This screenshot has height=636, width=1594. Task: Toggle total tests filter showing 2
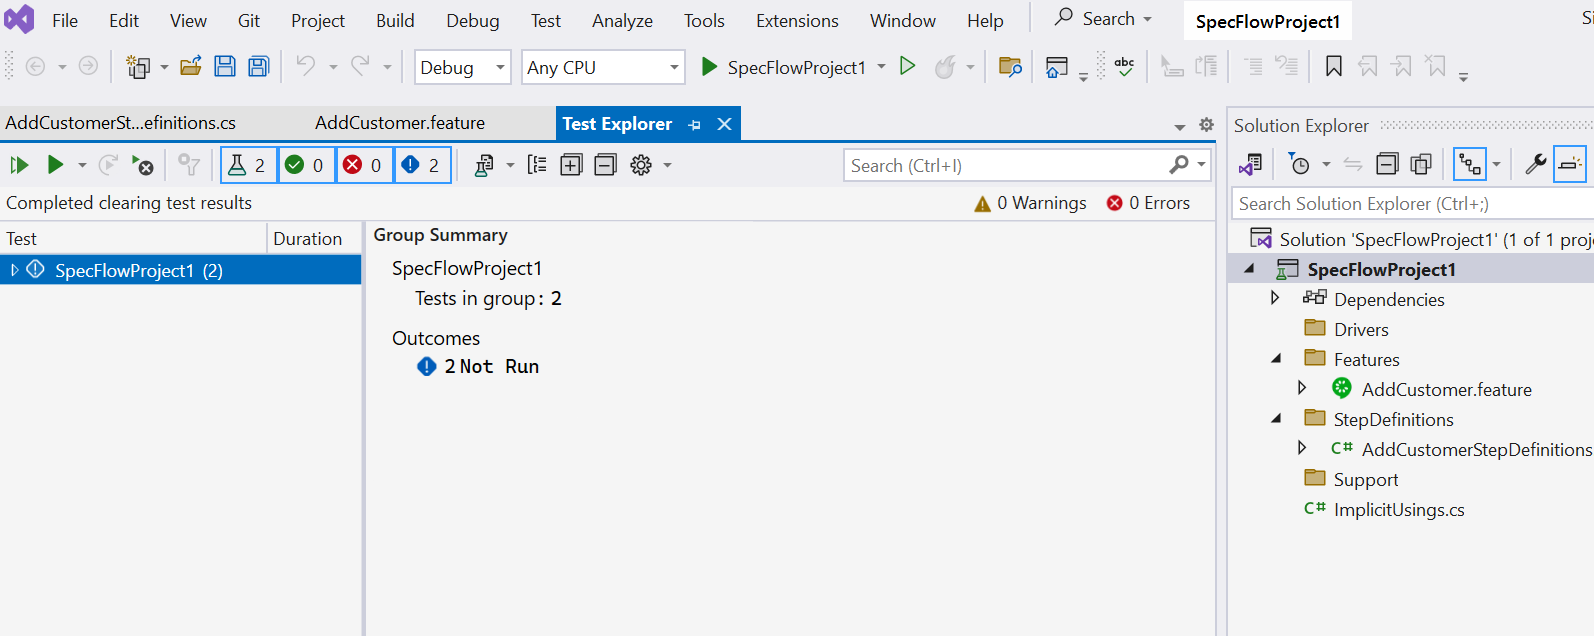click(248, 165)
